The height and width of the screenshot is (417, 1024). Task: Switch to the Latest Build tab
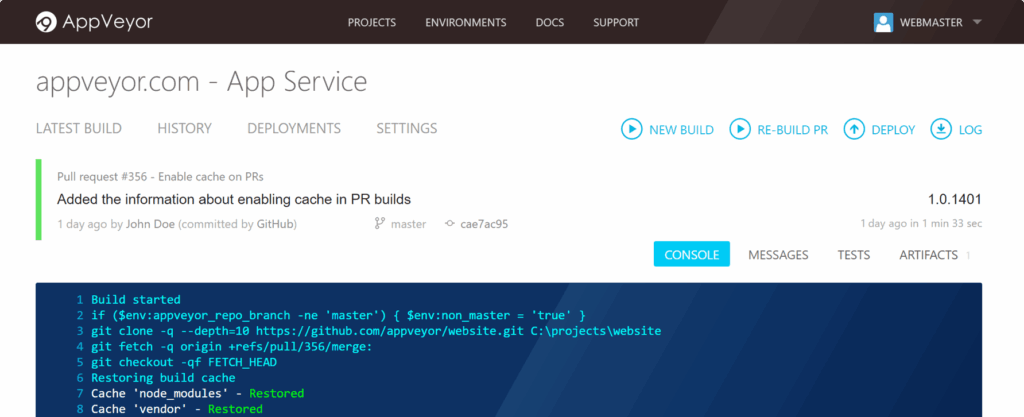(78, 129)
